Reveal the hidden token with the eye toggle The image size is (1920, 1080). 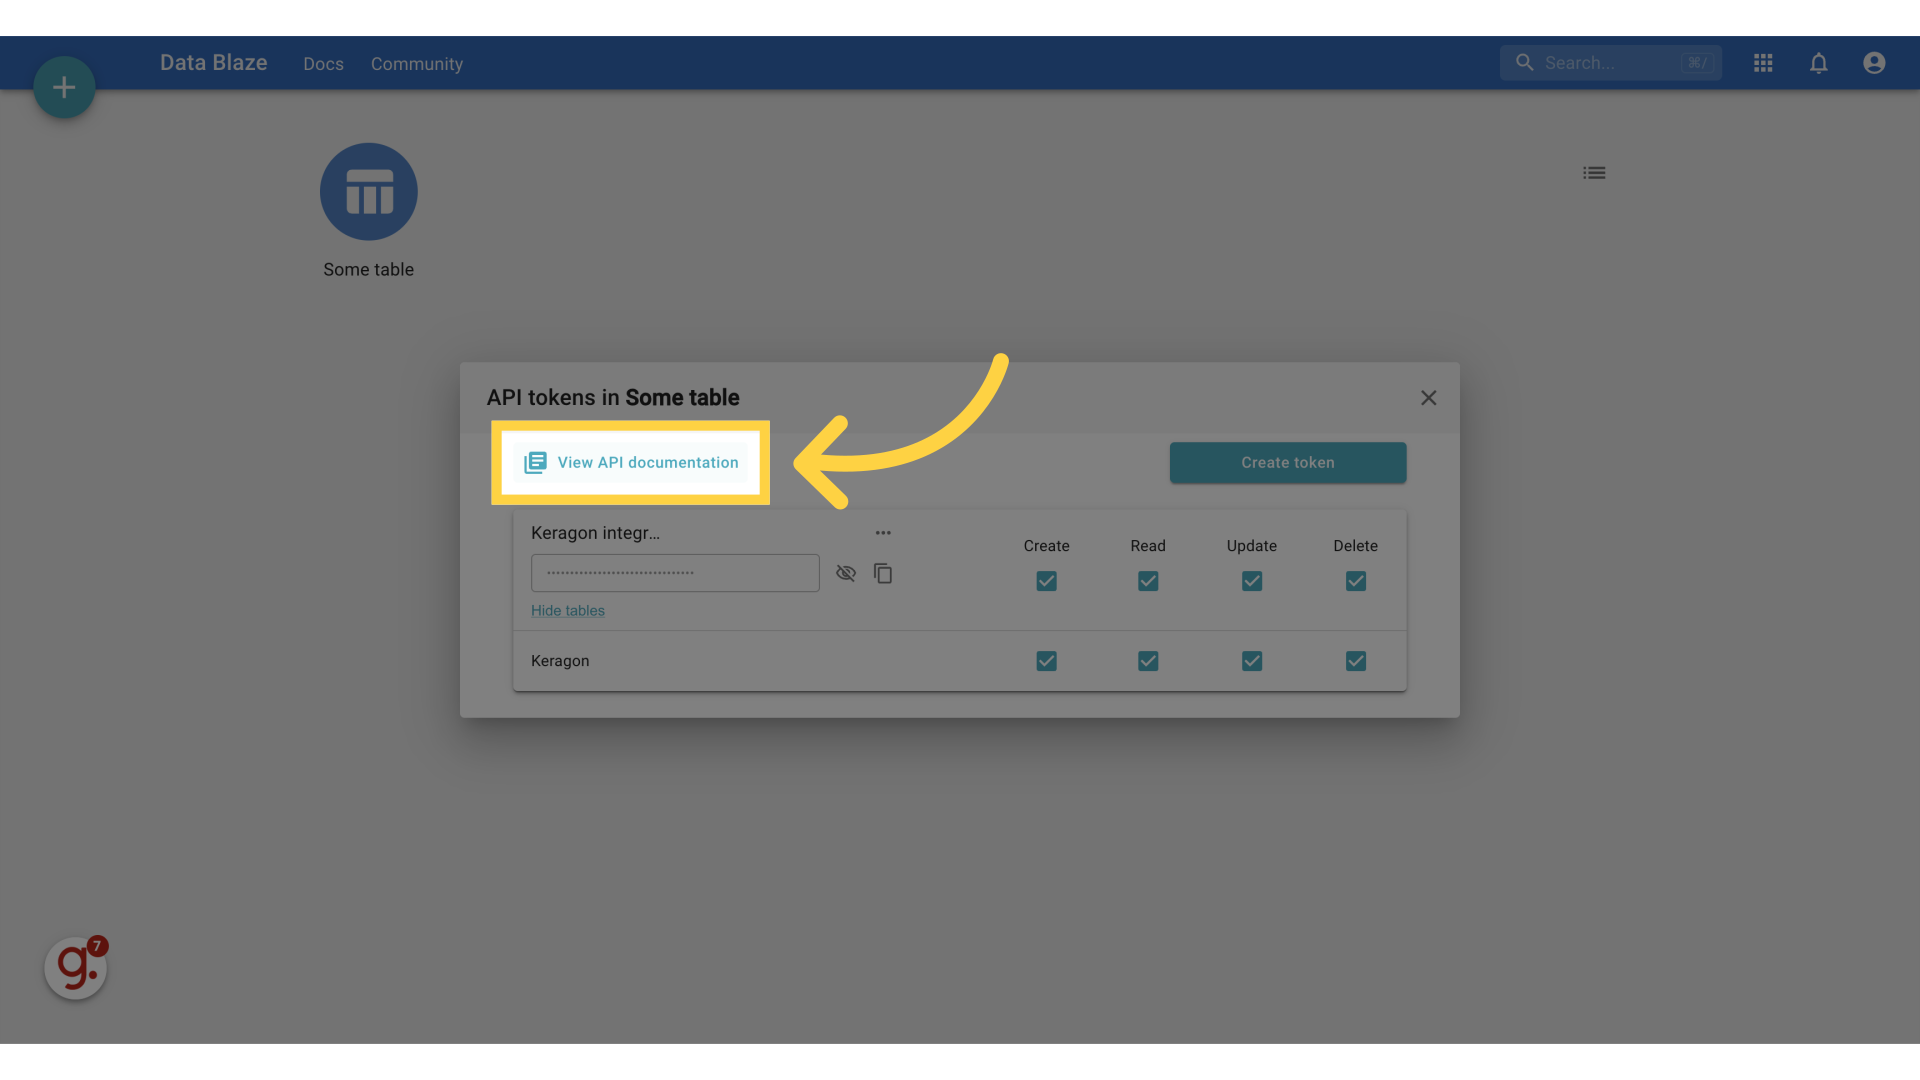(x=846, y=573)
